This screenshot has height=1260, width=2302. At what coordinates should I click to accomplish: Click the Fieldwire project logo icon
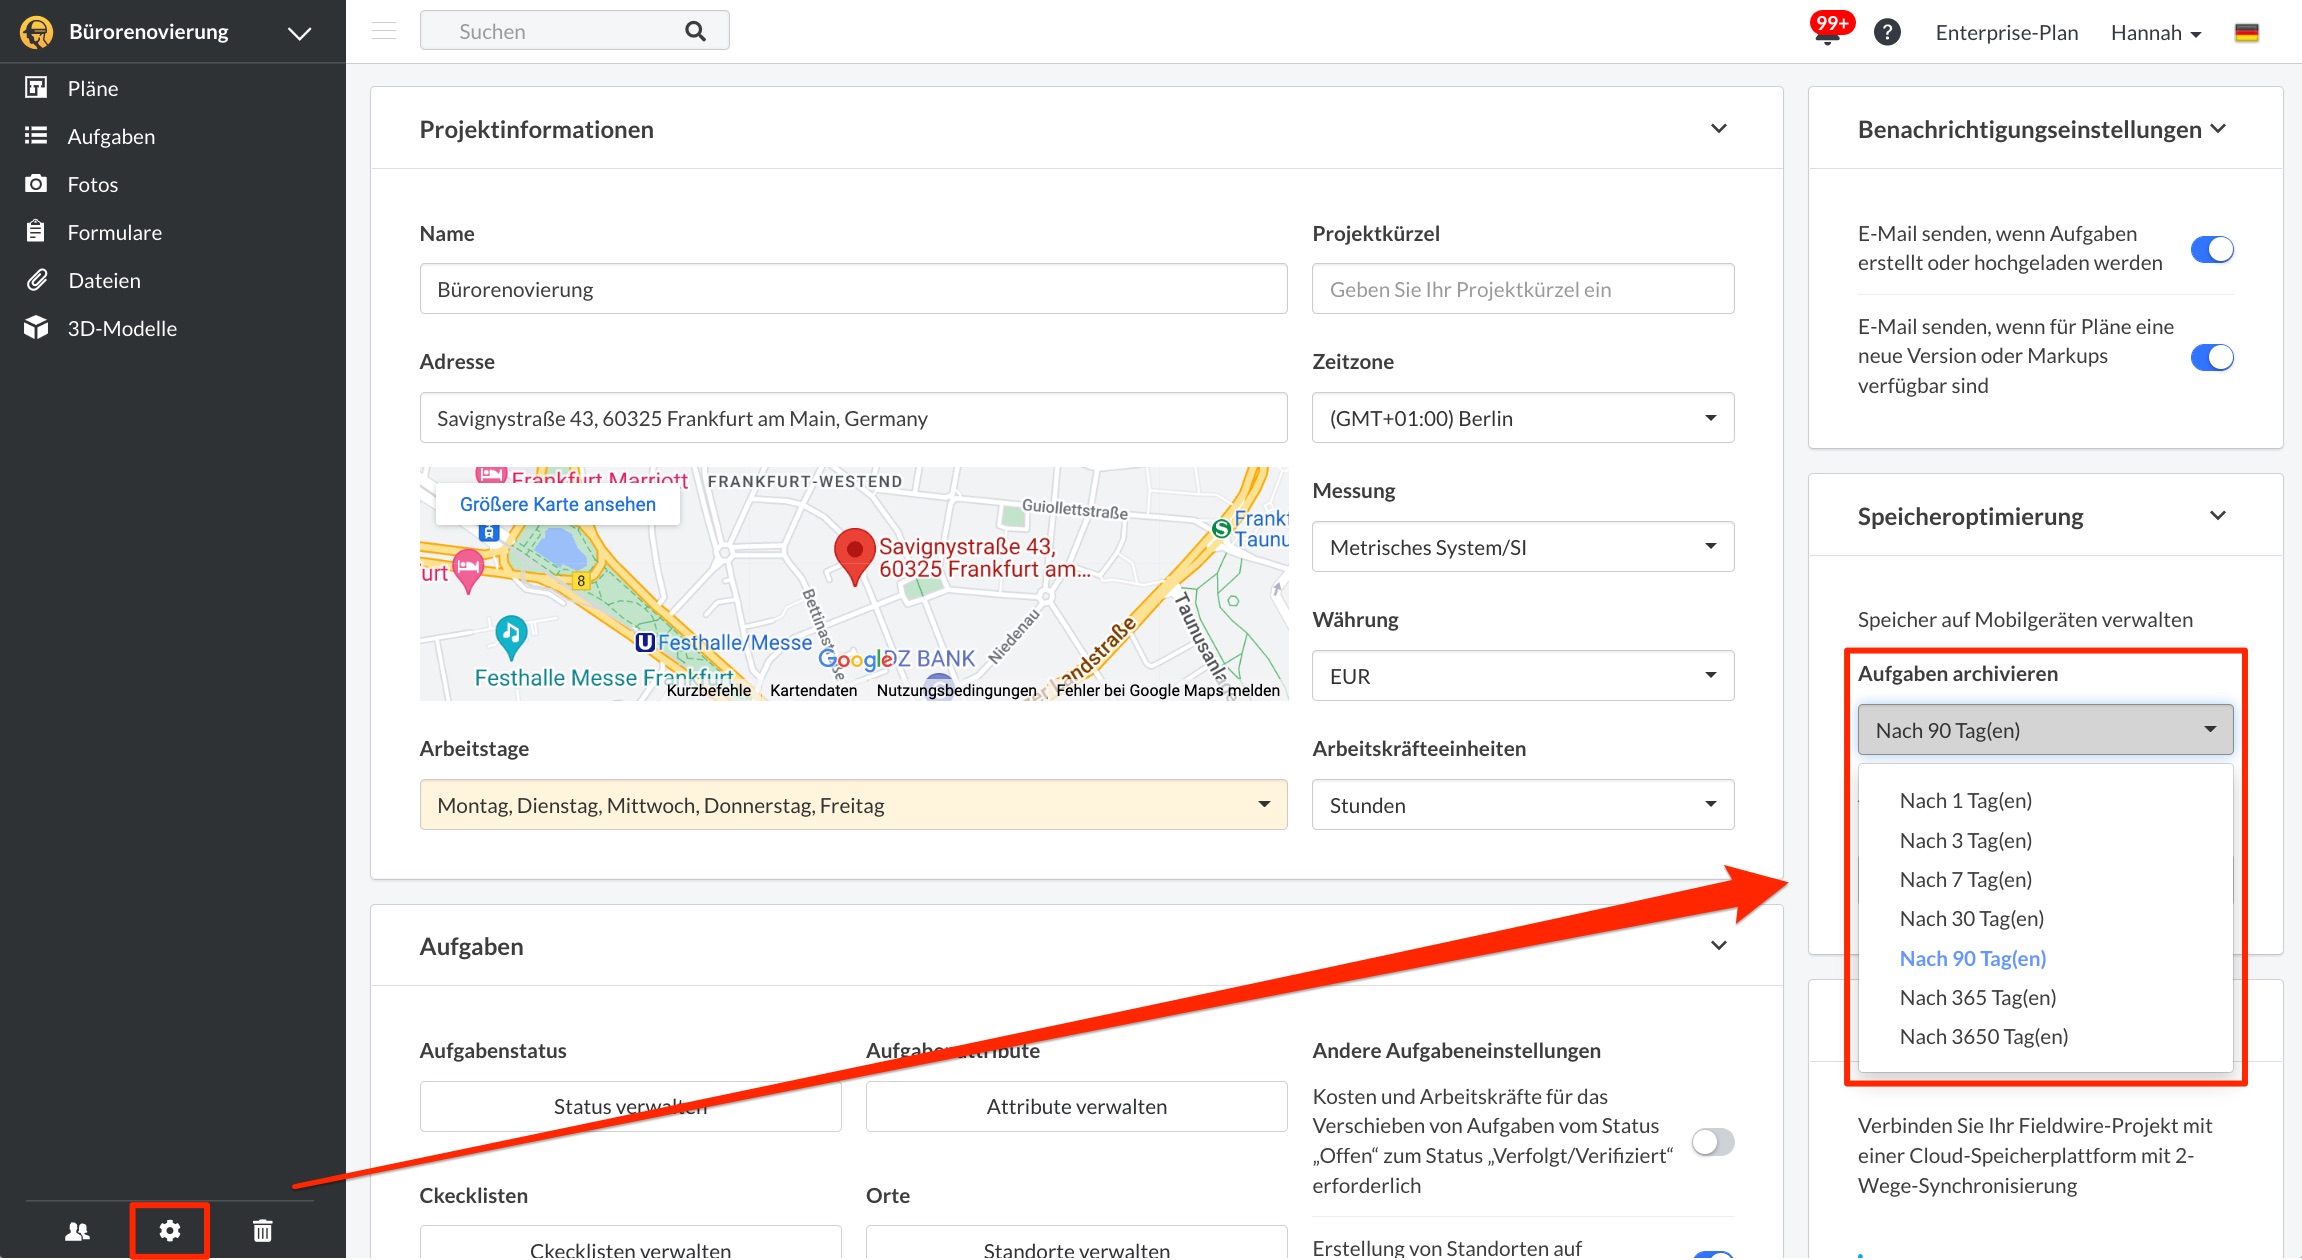pos(37,32)
